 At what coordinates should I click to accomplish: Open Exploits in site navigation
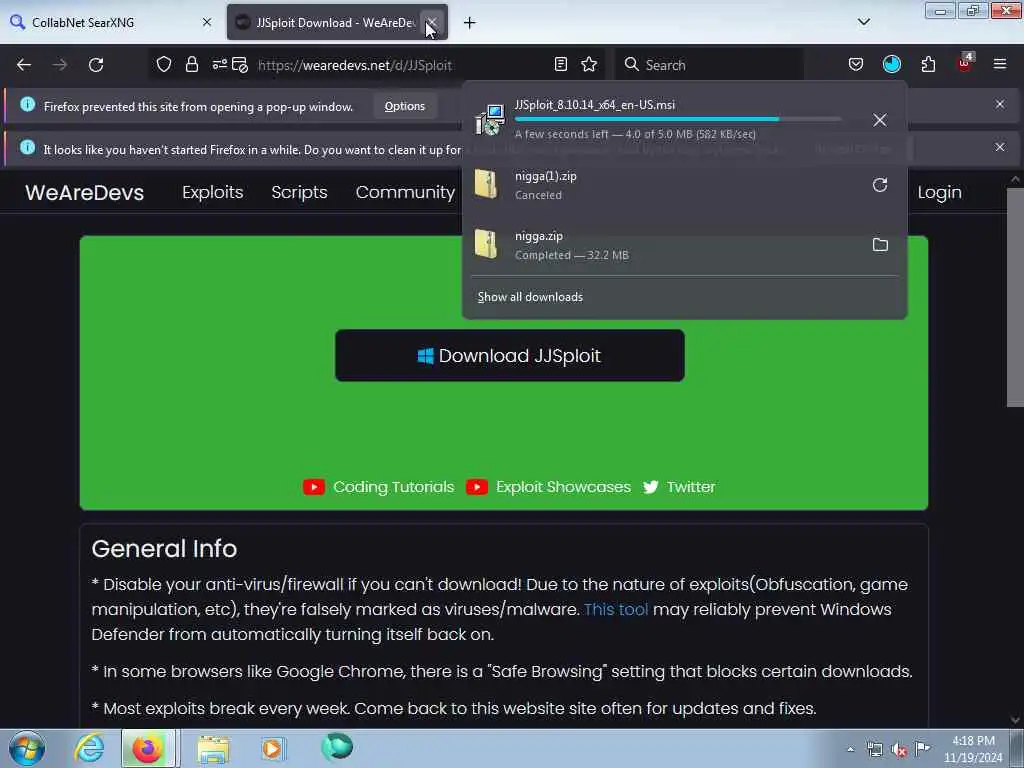click(212, 192)
